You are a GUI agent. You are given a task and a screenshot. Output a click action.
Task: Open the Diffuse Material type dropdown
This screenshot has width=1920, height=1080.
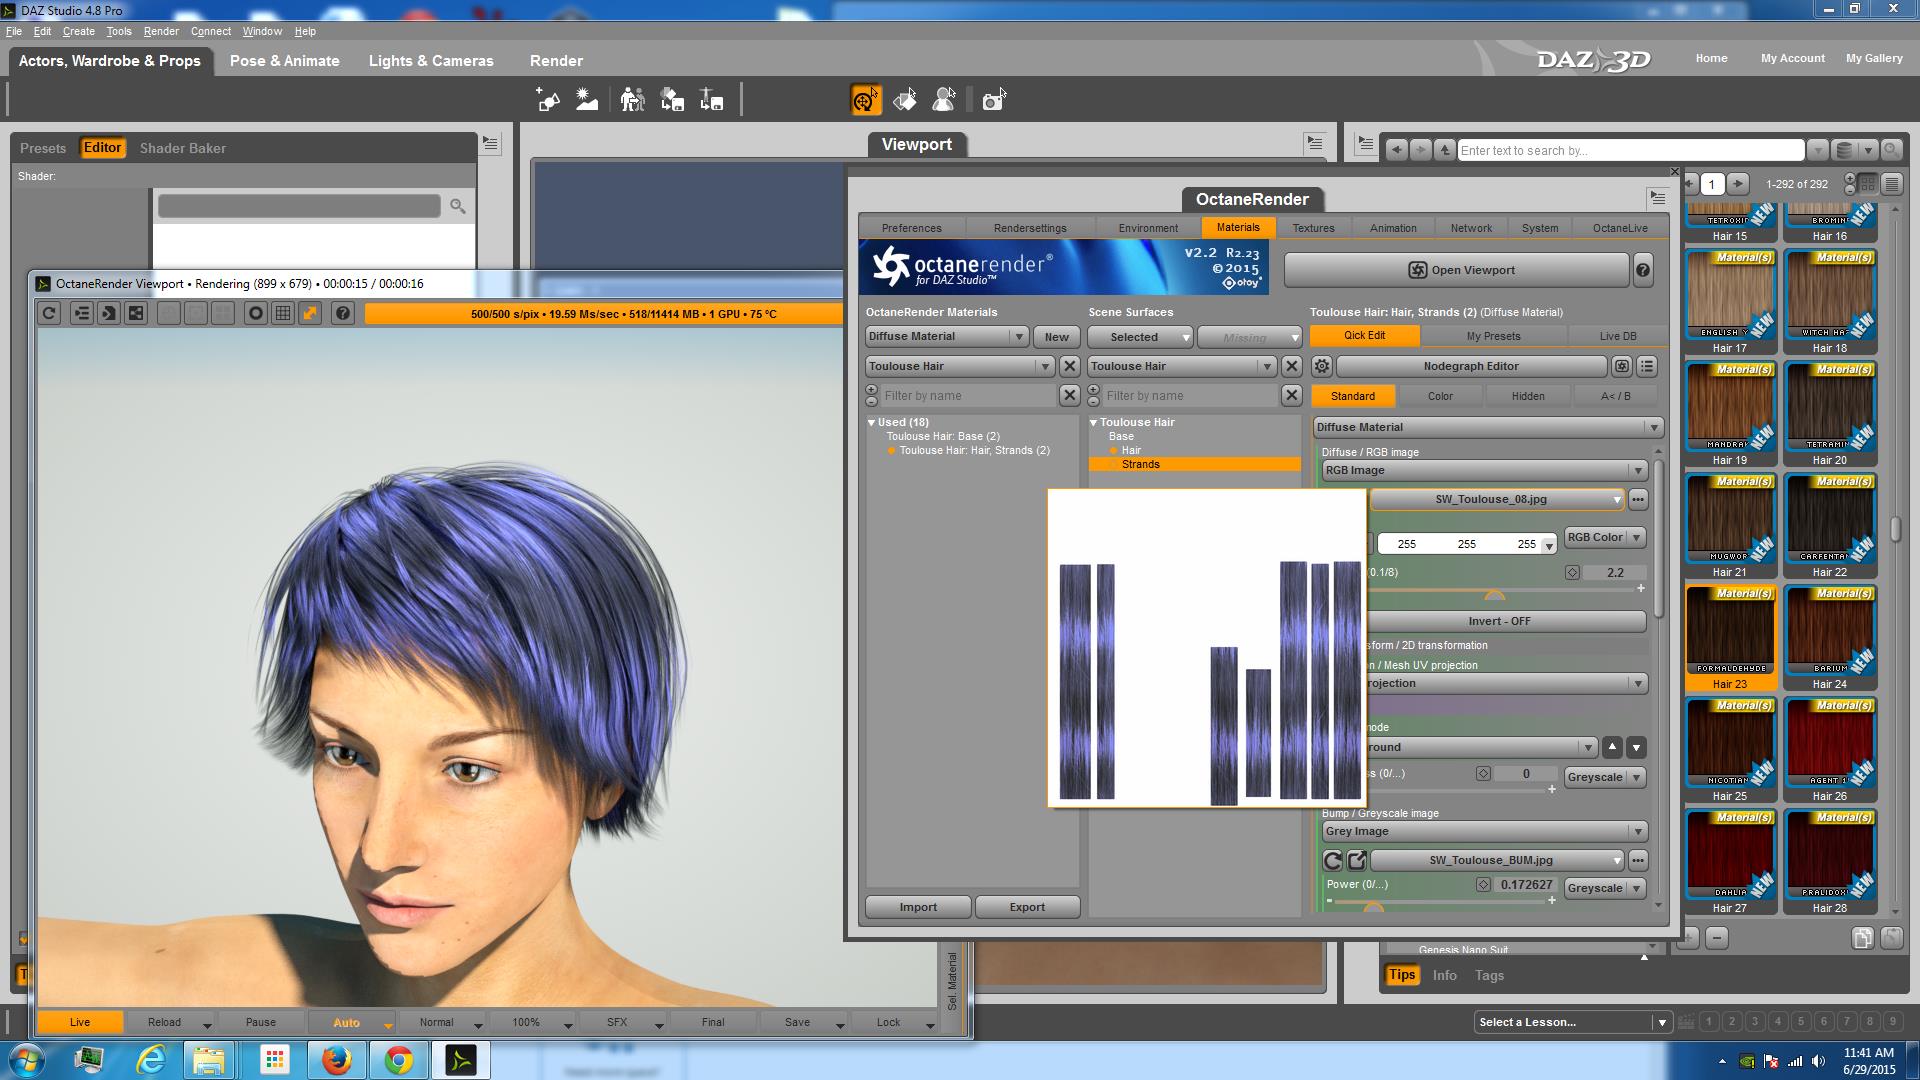click(x=1487, y=428)
